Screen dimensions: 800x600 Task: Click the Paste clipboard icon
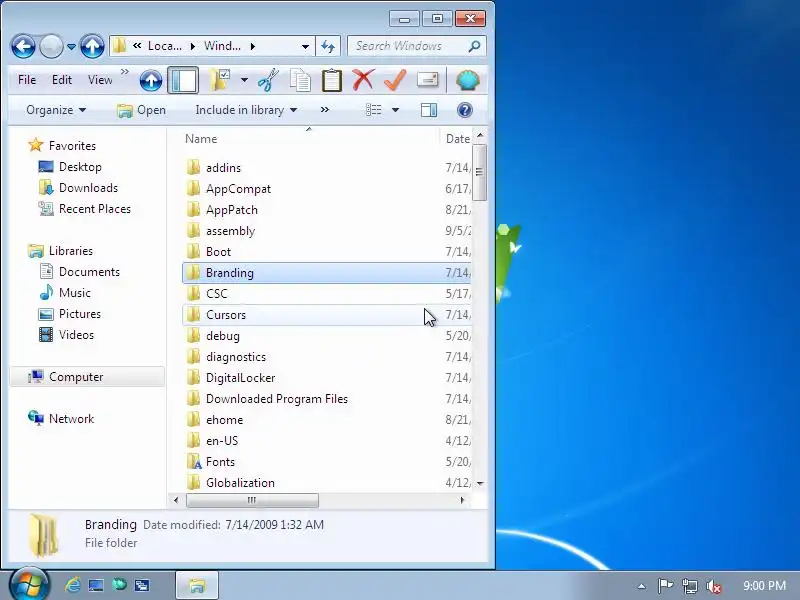coord(332,80)
